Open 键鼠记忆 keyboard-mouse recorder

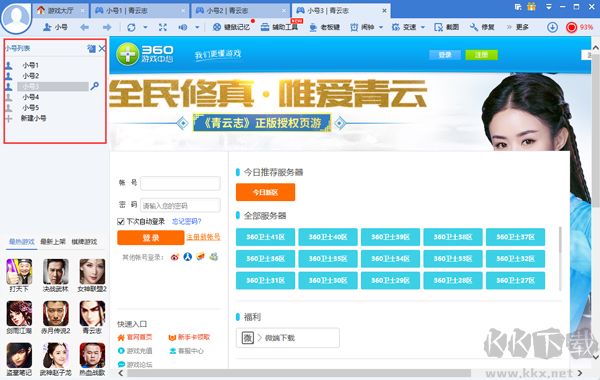tap(231, 27)
